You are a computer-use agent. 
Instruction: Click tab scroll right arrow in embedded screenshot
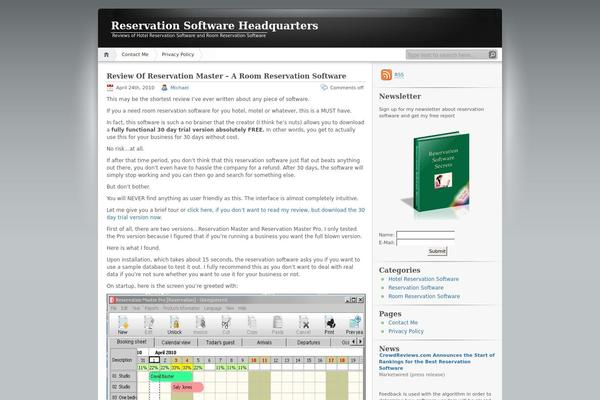pos(360,341)
